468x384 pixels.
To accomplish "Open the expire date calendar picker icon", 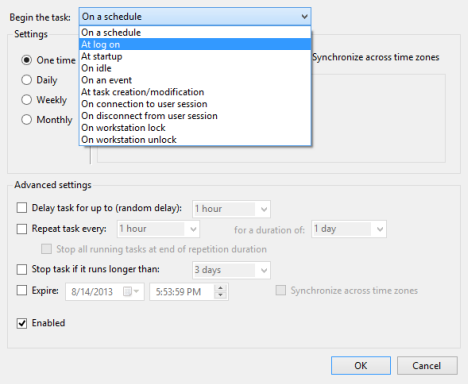I will 131,292.
